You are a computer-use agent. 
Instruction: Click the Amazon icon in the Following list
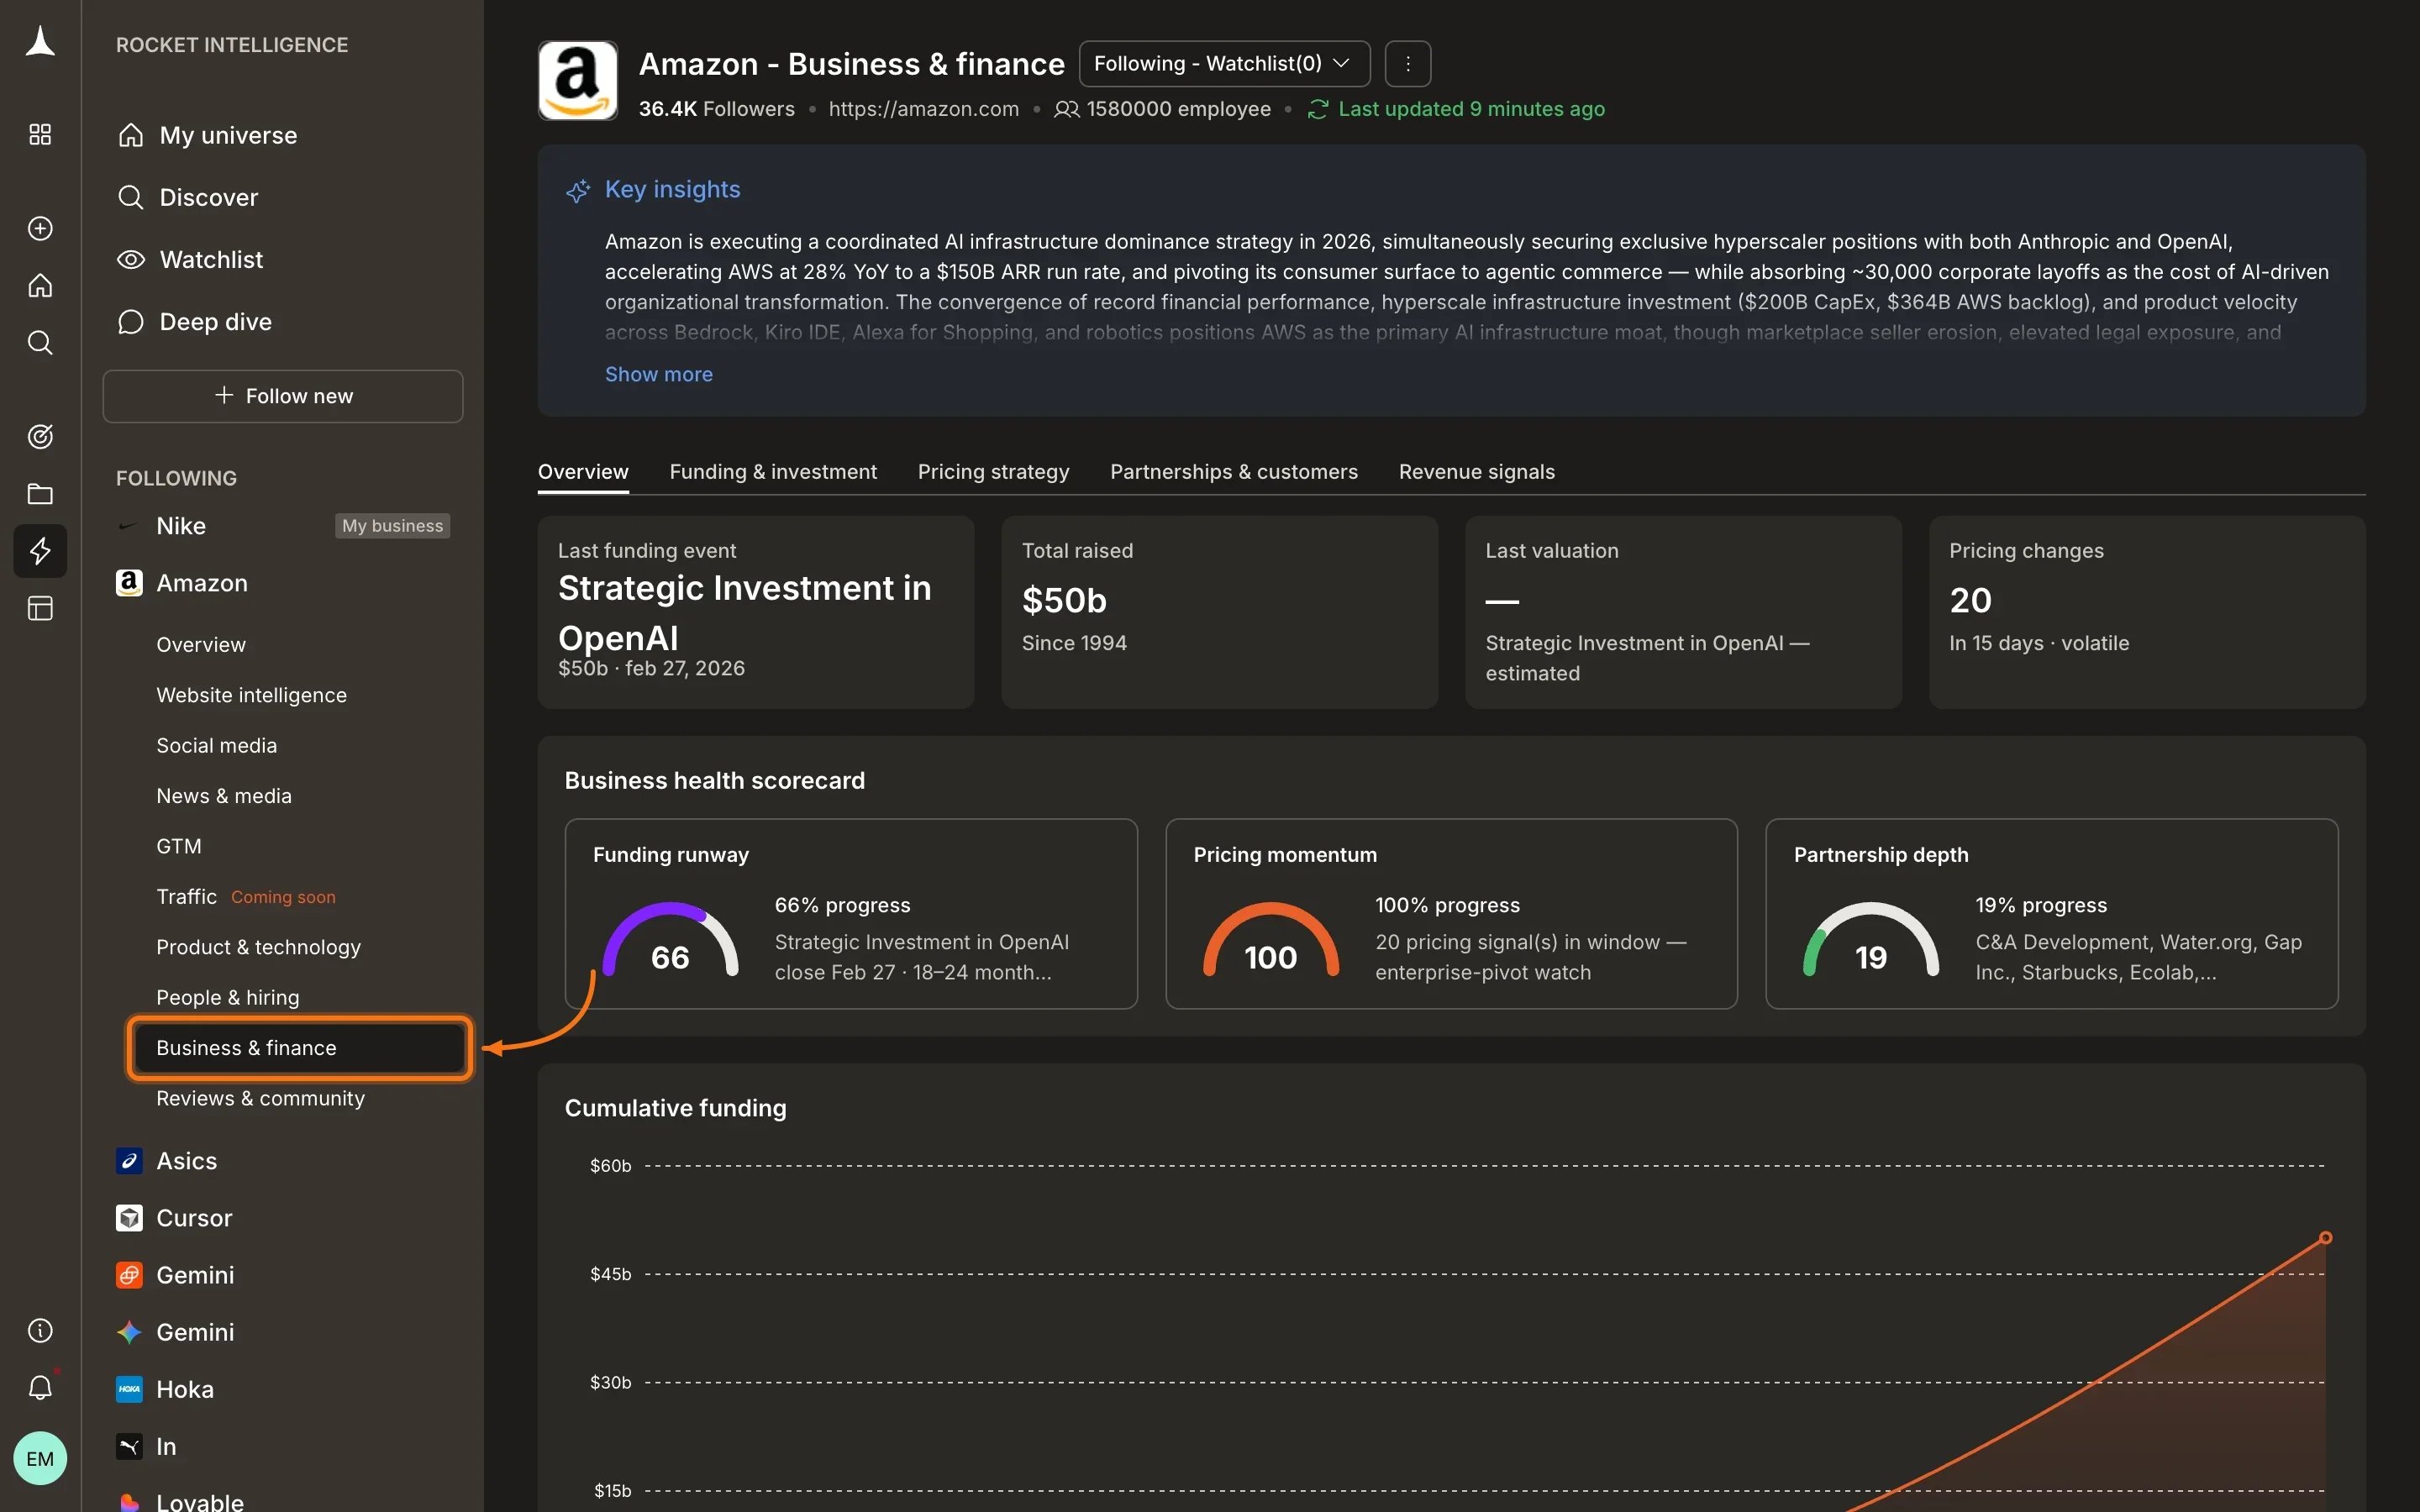click(129, 582)
